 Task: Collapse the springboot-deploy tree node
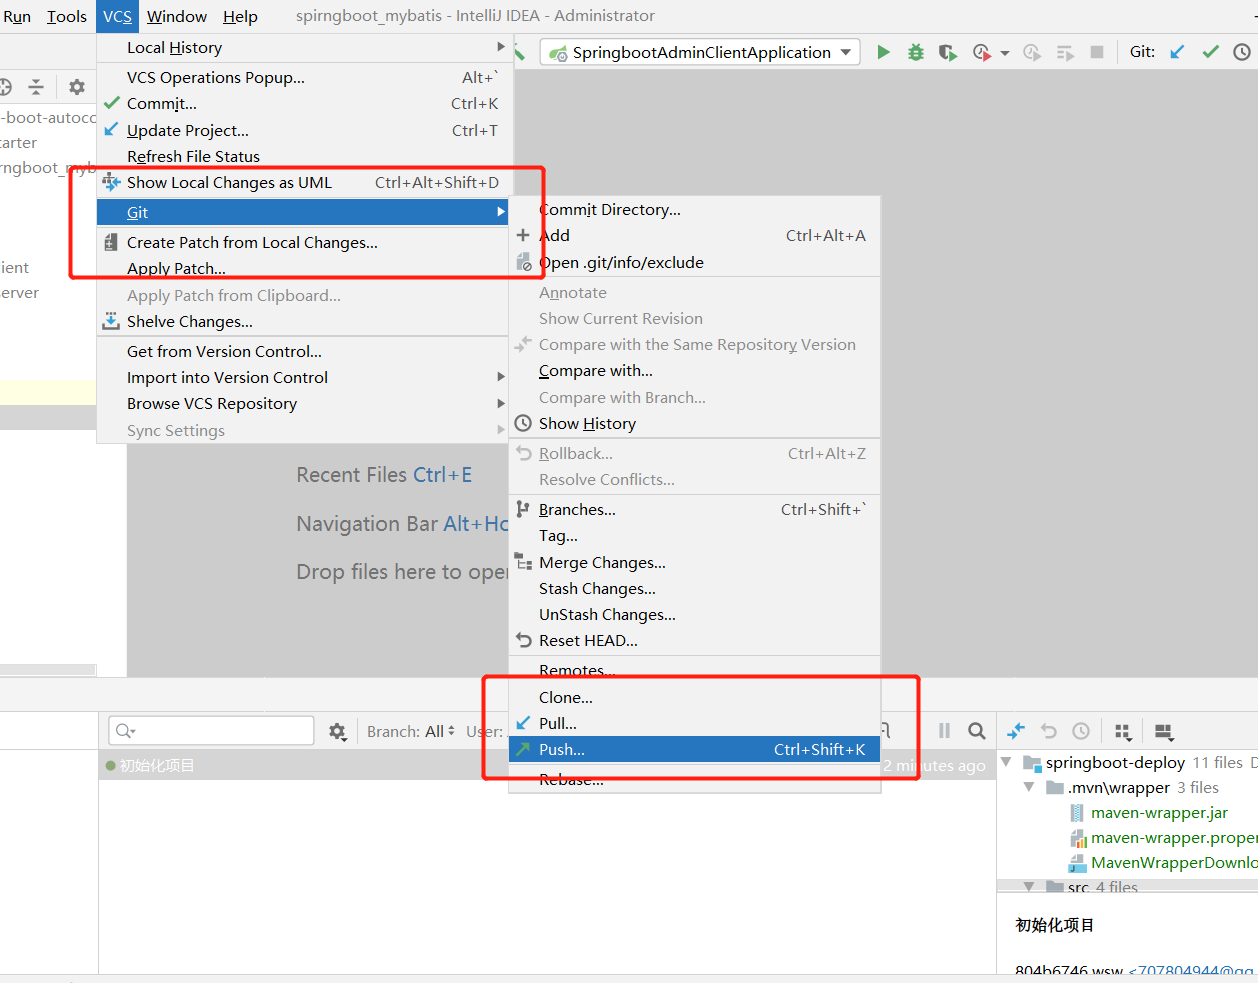(1006, 762)
